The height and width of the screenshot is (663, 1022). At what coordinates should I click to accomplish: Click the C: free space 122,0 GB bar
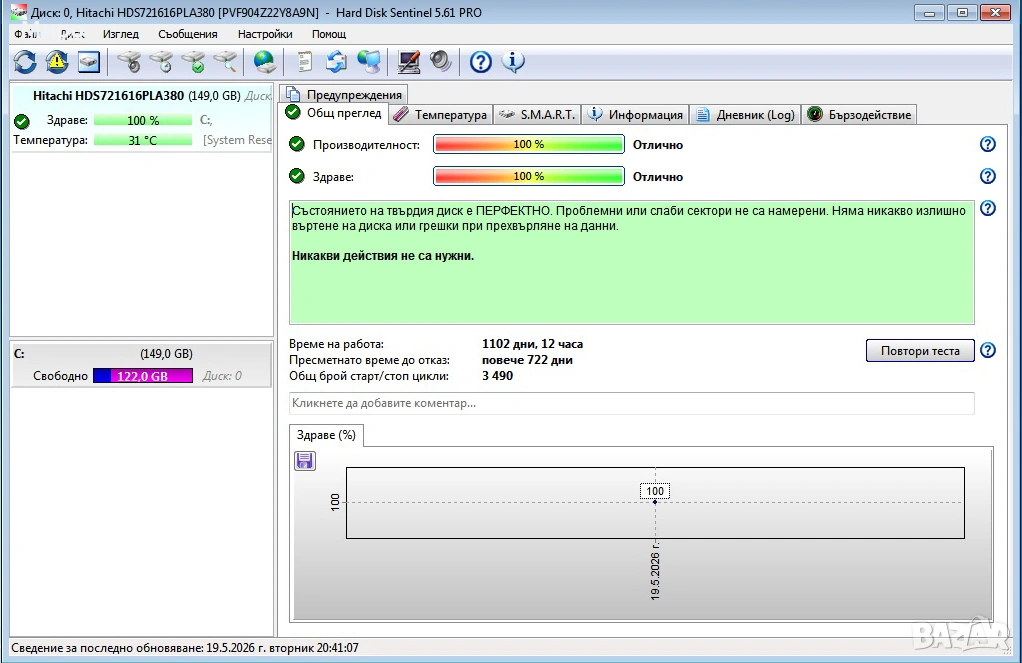click(x=143, y=376)
